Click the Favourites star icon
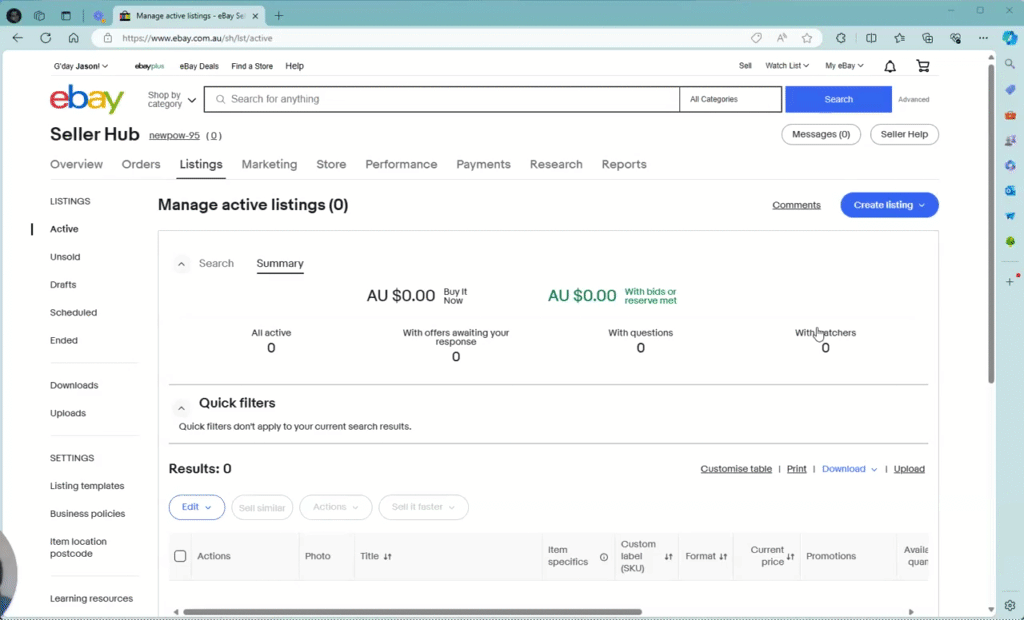 point(807,36)
